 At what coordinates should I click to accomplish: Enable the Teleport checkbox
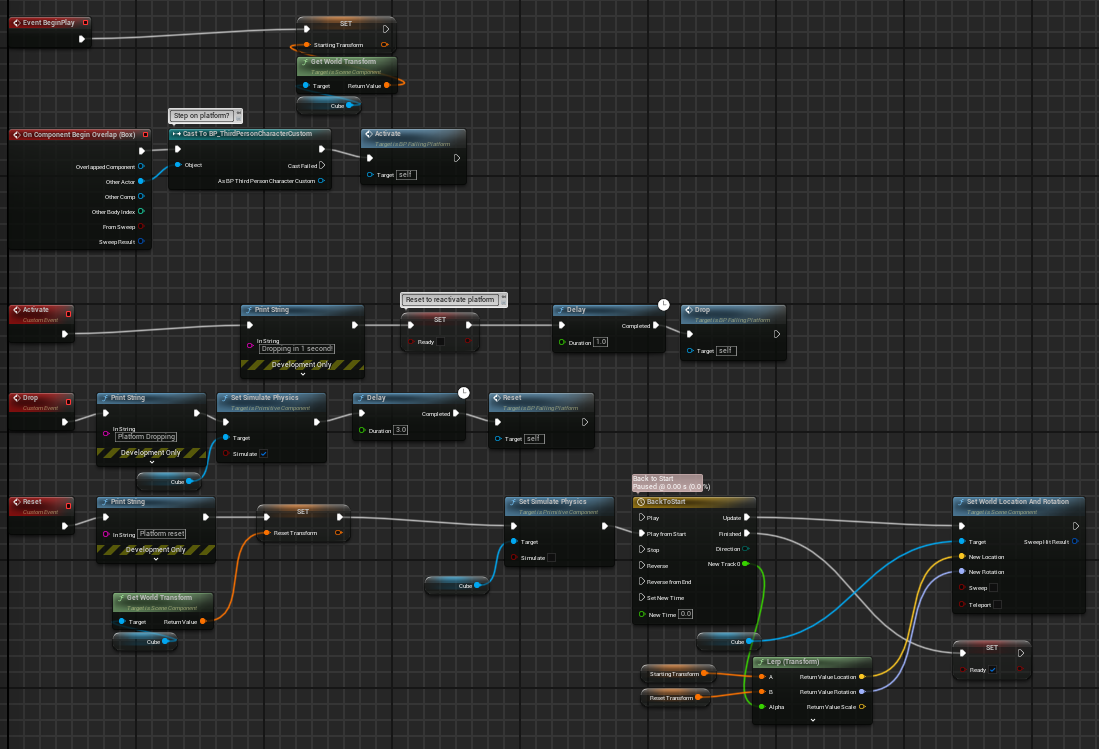click(997, 605)
